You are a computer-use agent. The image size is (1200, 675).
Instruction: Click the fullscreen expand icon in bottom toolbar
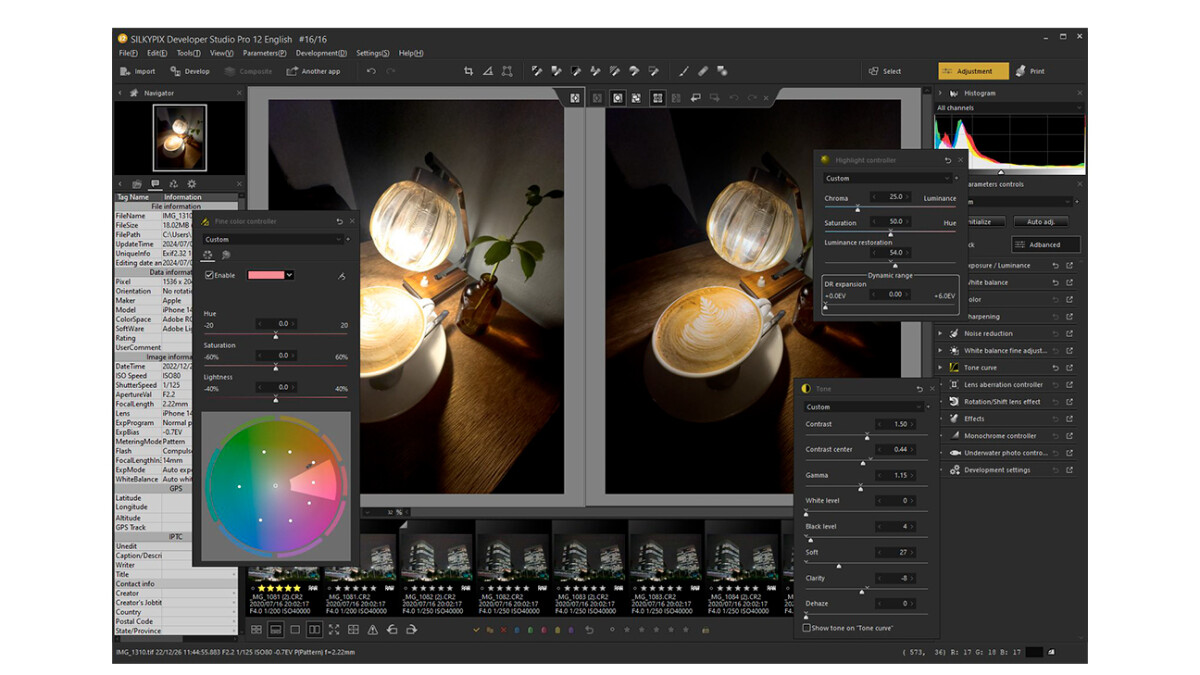point(334,630)
